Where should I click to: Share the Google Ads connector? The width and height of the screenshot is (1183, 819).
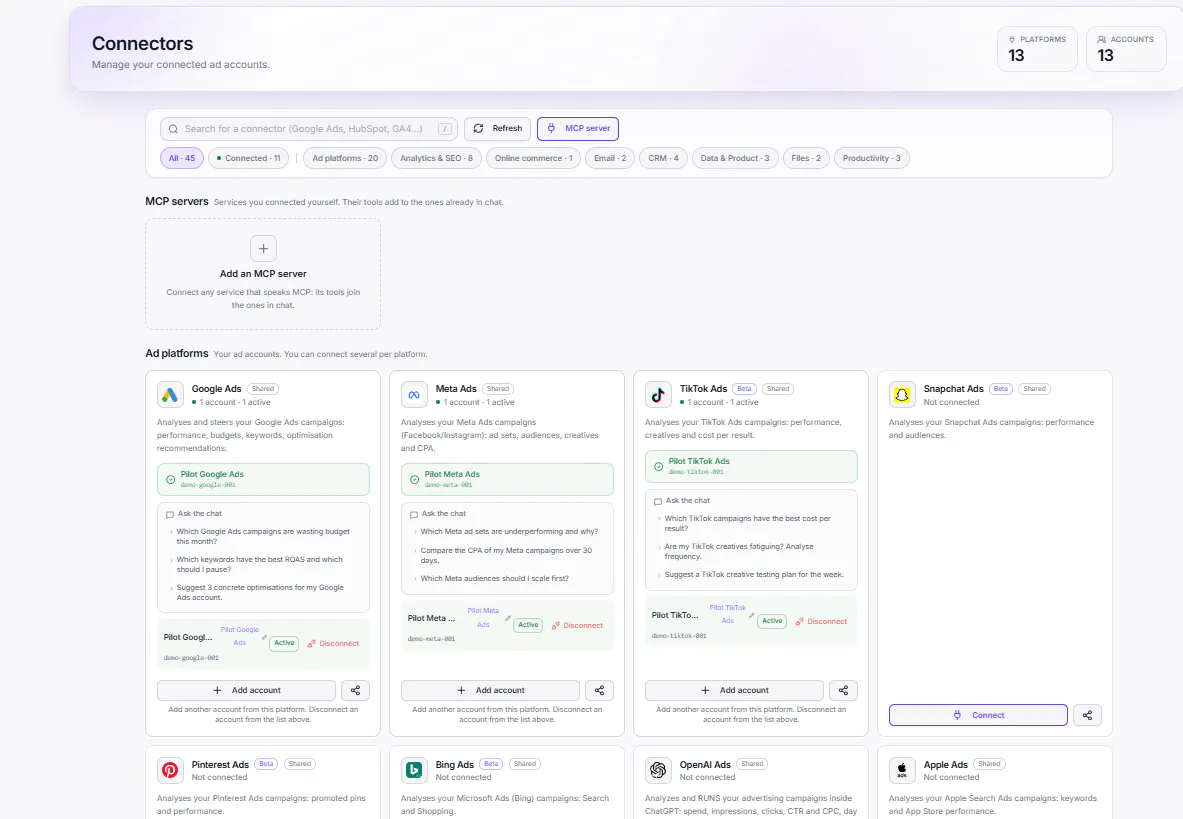tap(355, 690)
